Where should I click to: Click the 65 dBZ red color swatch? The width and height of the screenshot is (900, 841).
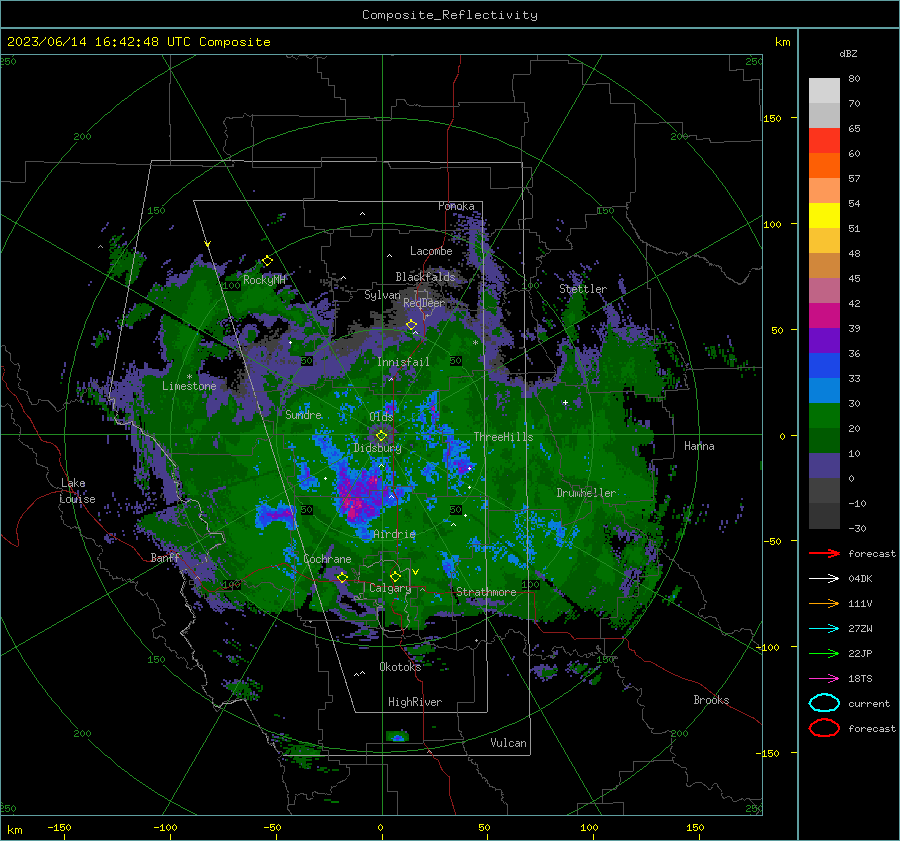coord(824,140)
